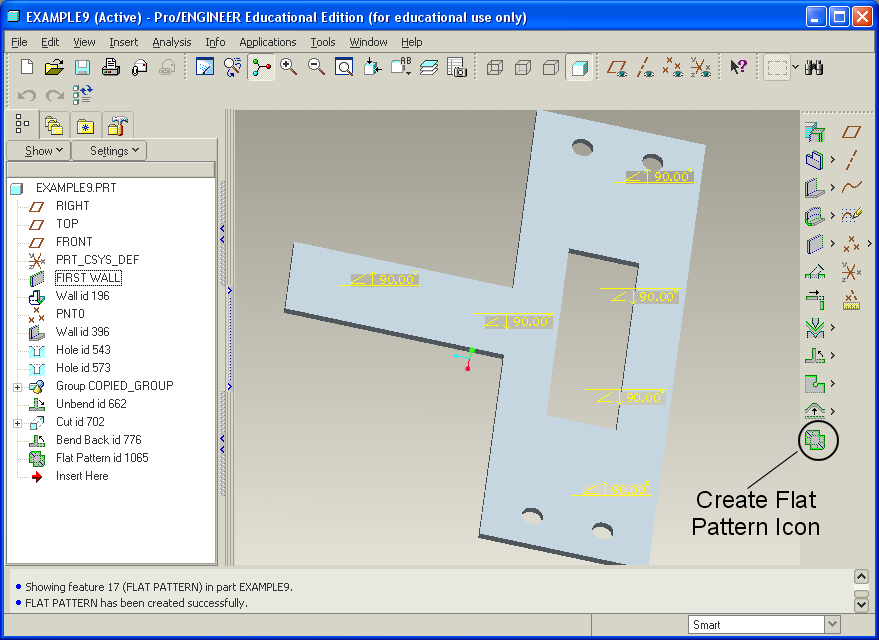Viewport: 879px width, 640px height.
Task: Expand the Cut id 702 tree node
Action: click(17, 422)
